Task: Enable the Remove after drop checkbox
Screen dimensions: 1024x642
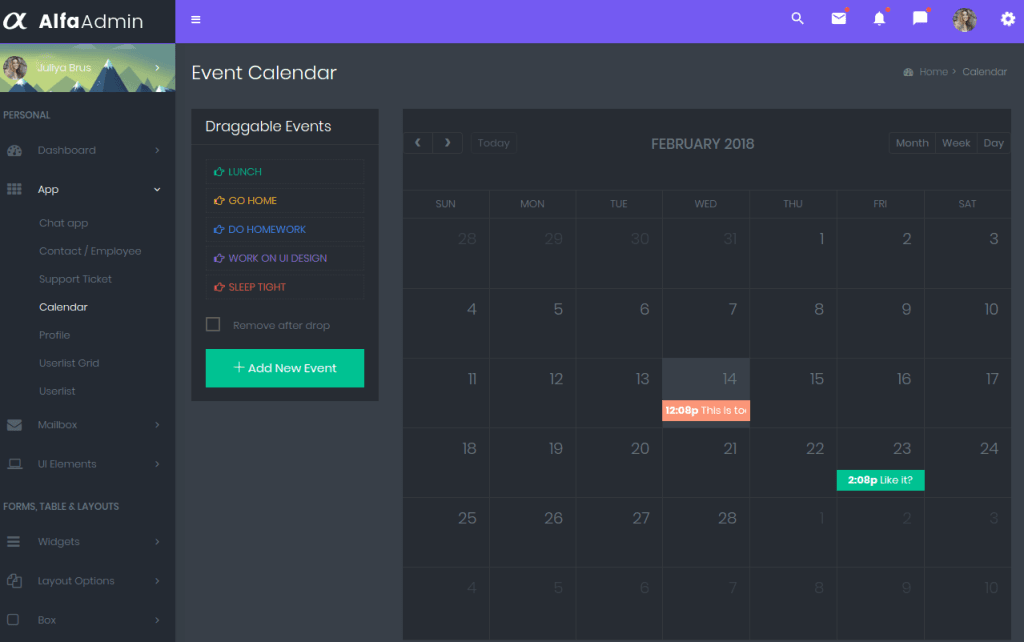Action: pos(213,325)
